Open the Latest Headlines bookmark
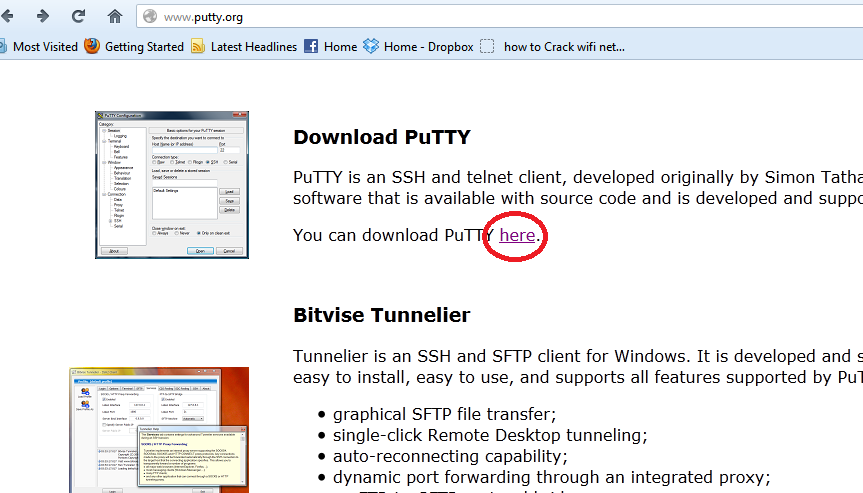The height and width of the screenshot is (493, 863). pos(254,47)
